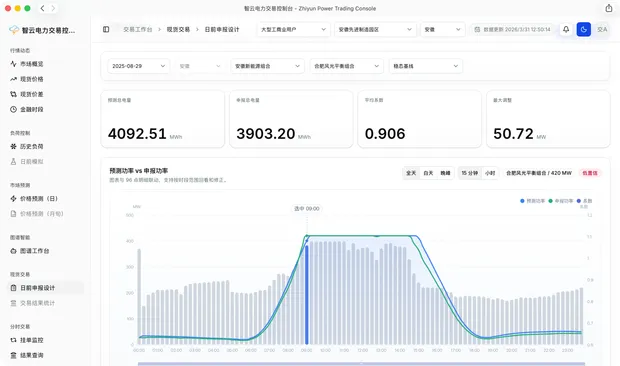Screen dimensions: 620x366
Task: Click the 现货价格 trend line icon
Action: click(13, 79)
